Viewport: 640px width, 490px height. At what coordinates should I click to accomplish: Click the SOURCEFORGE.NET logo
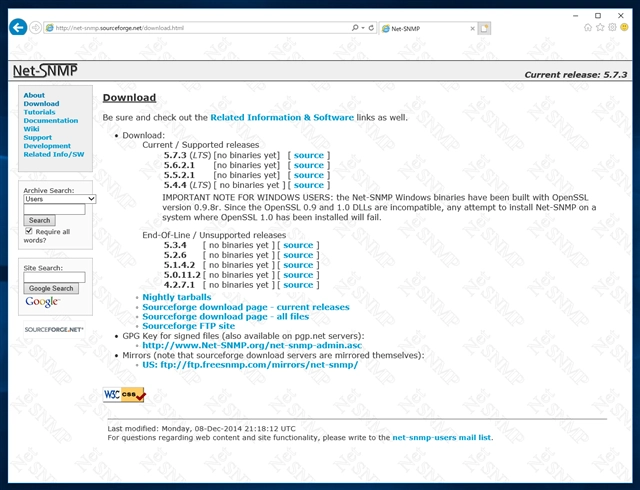[x=54, y=330]
